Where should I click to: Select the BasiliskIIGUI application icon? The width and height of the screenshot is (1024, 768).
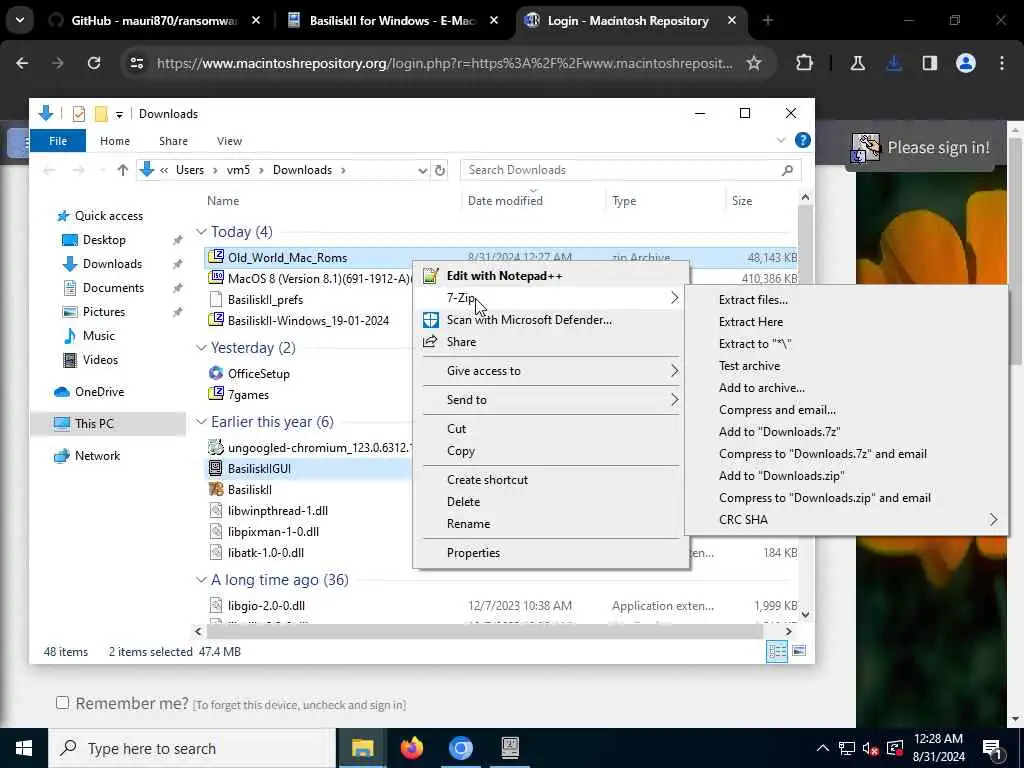click(x=216, y=468)
